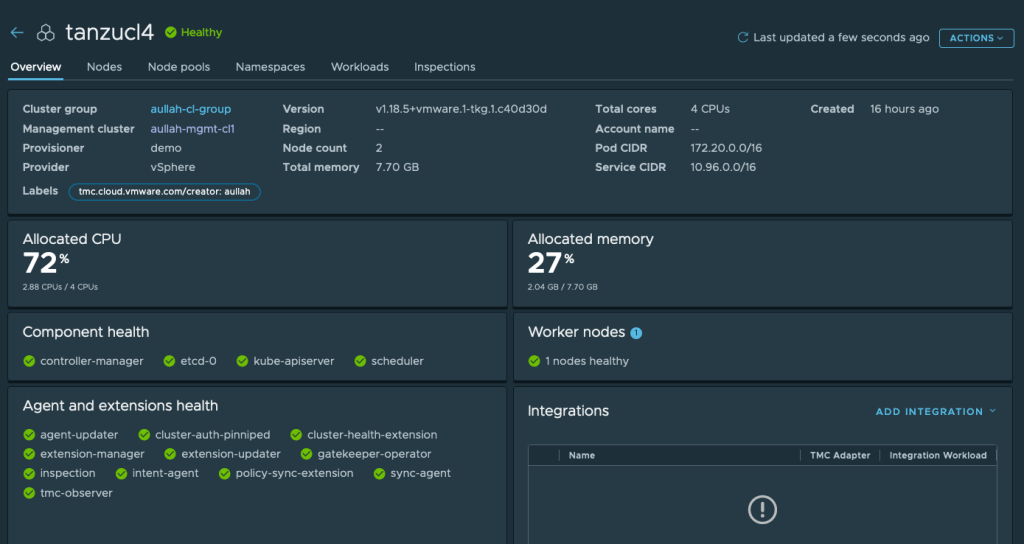
Task: Switch to the Nodes tab
Action: tap(104, 67)
